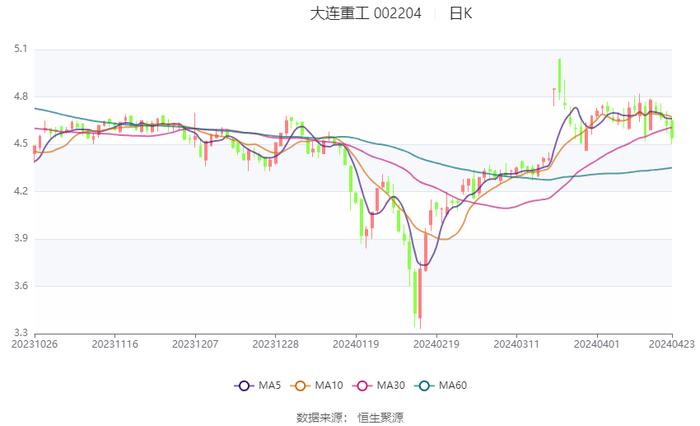The width and height of the screenshot is (700, 426).
Task: Click the 20231026 start date label
Action: coord(35,343)
